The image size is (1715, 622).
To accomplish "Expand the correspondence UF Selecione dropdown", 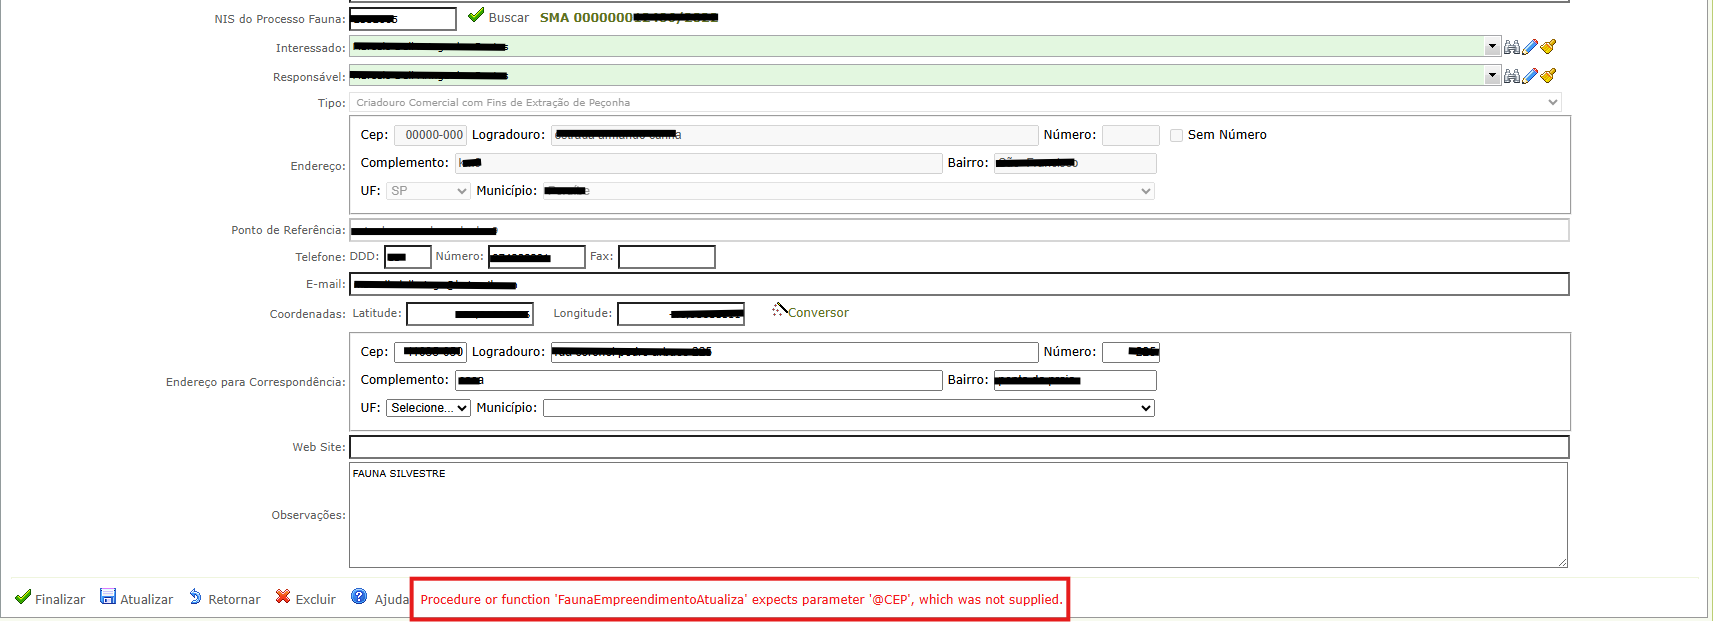I will 428,408.
